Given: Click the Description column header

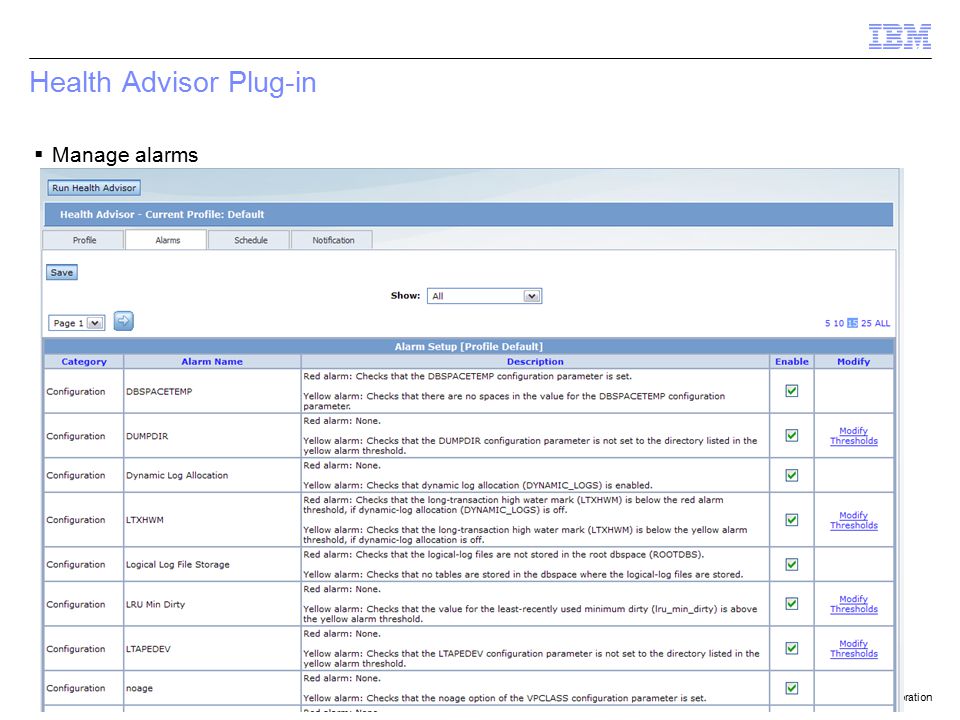Looking at the screenshot, I should click(535, 362).
